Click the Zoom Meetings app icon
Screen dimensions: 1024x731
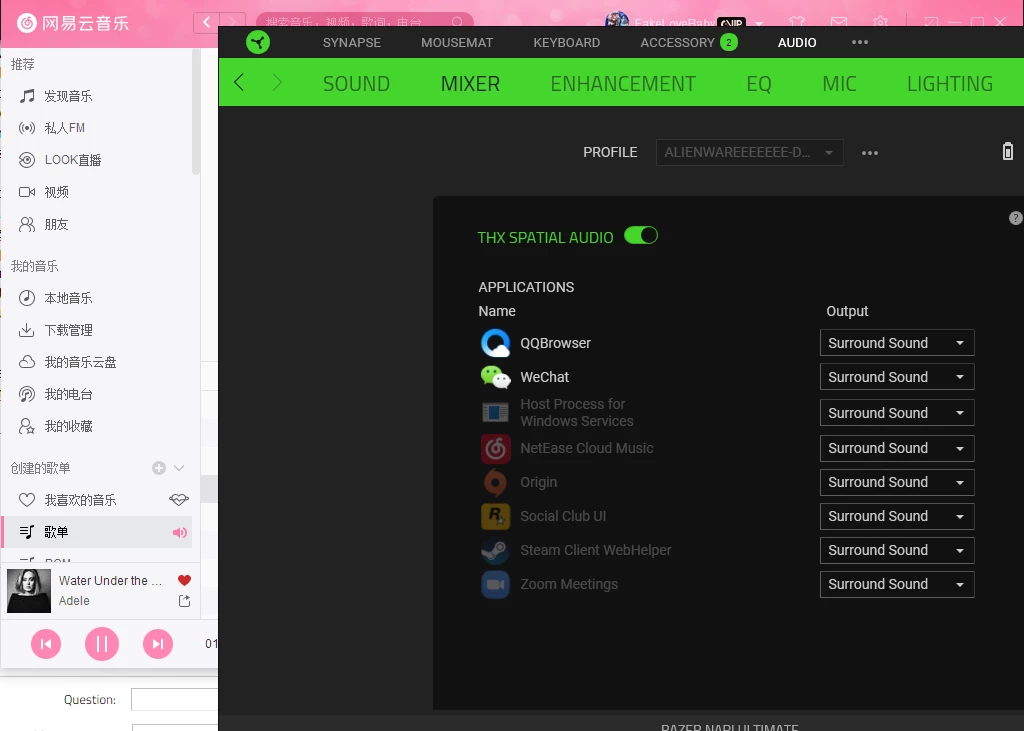(x=495, y=584)
